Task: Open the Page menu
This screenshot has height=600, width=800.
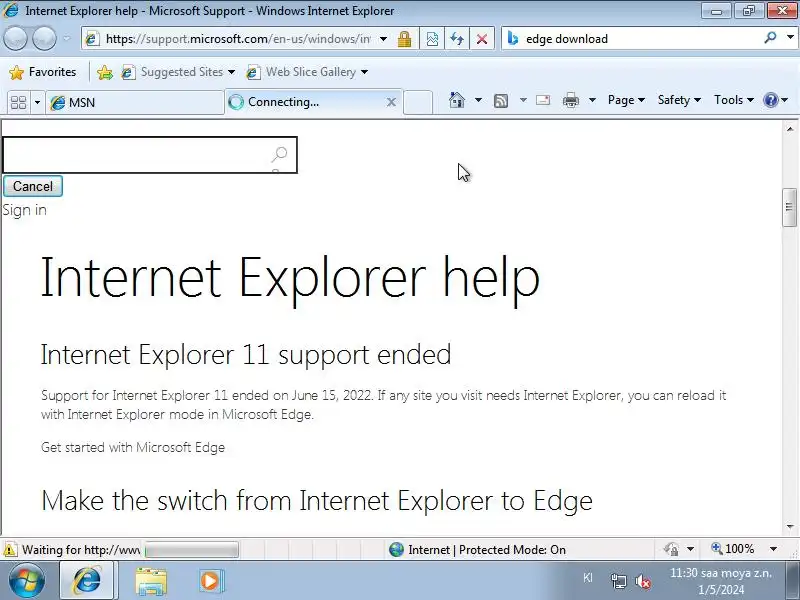Action: 626,100
